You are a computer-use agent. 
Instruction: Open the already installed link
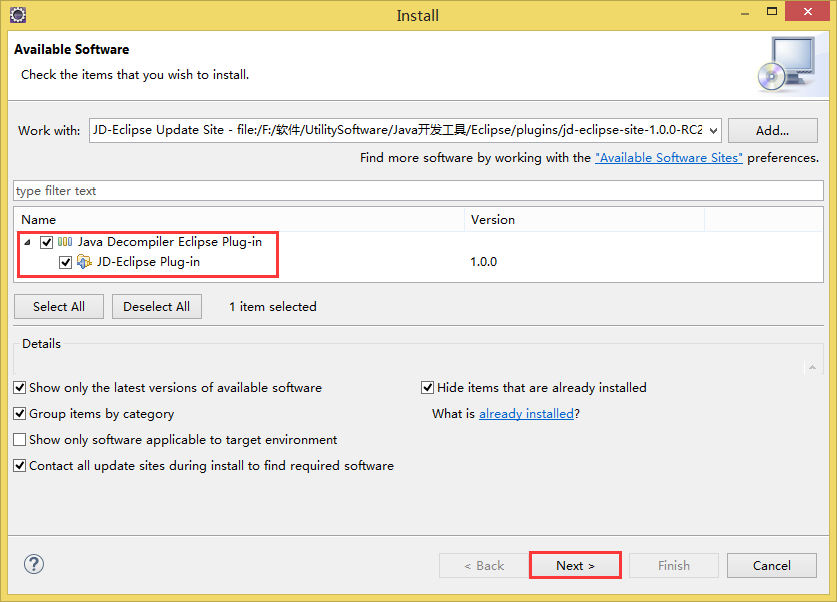tap(526, 414)
